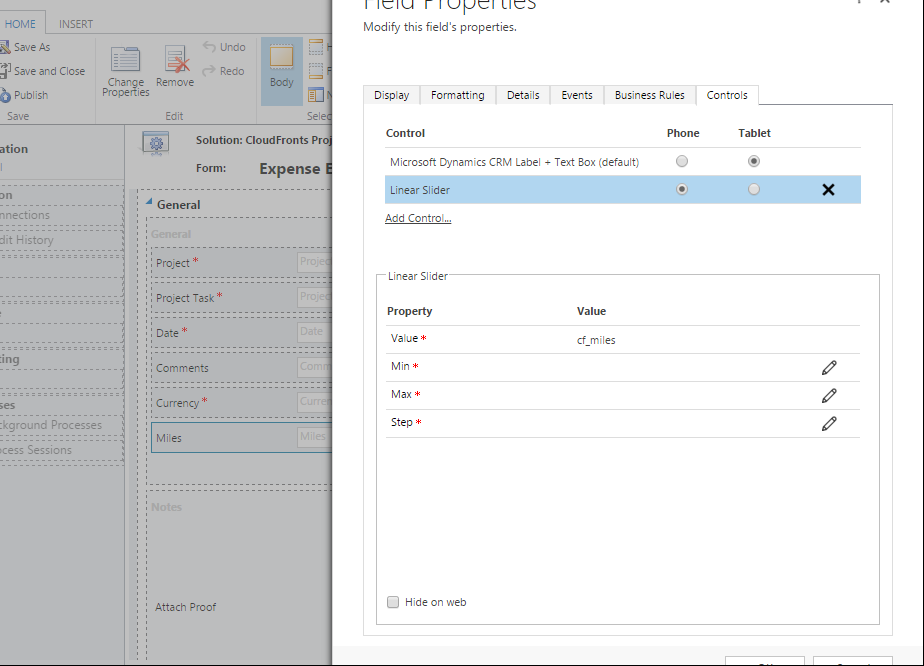Viewport: 924px width, 666px height.
Task: Click the pencil icon for Max property
Action: coord(828,396)
